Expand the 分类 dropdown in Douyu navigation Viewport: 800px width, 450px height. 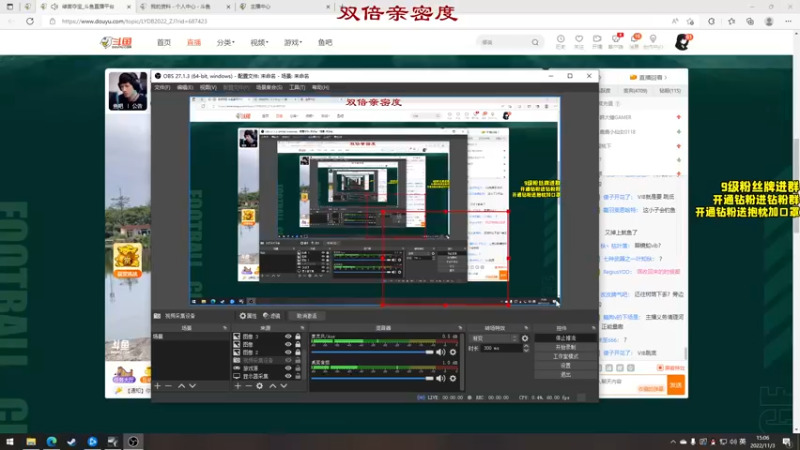point(226,43)
